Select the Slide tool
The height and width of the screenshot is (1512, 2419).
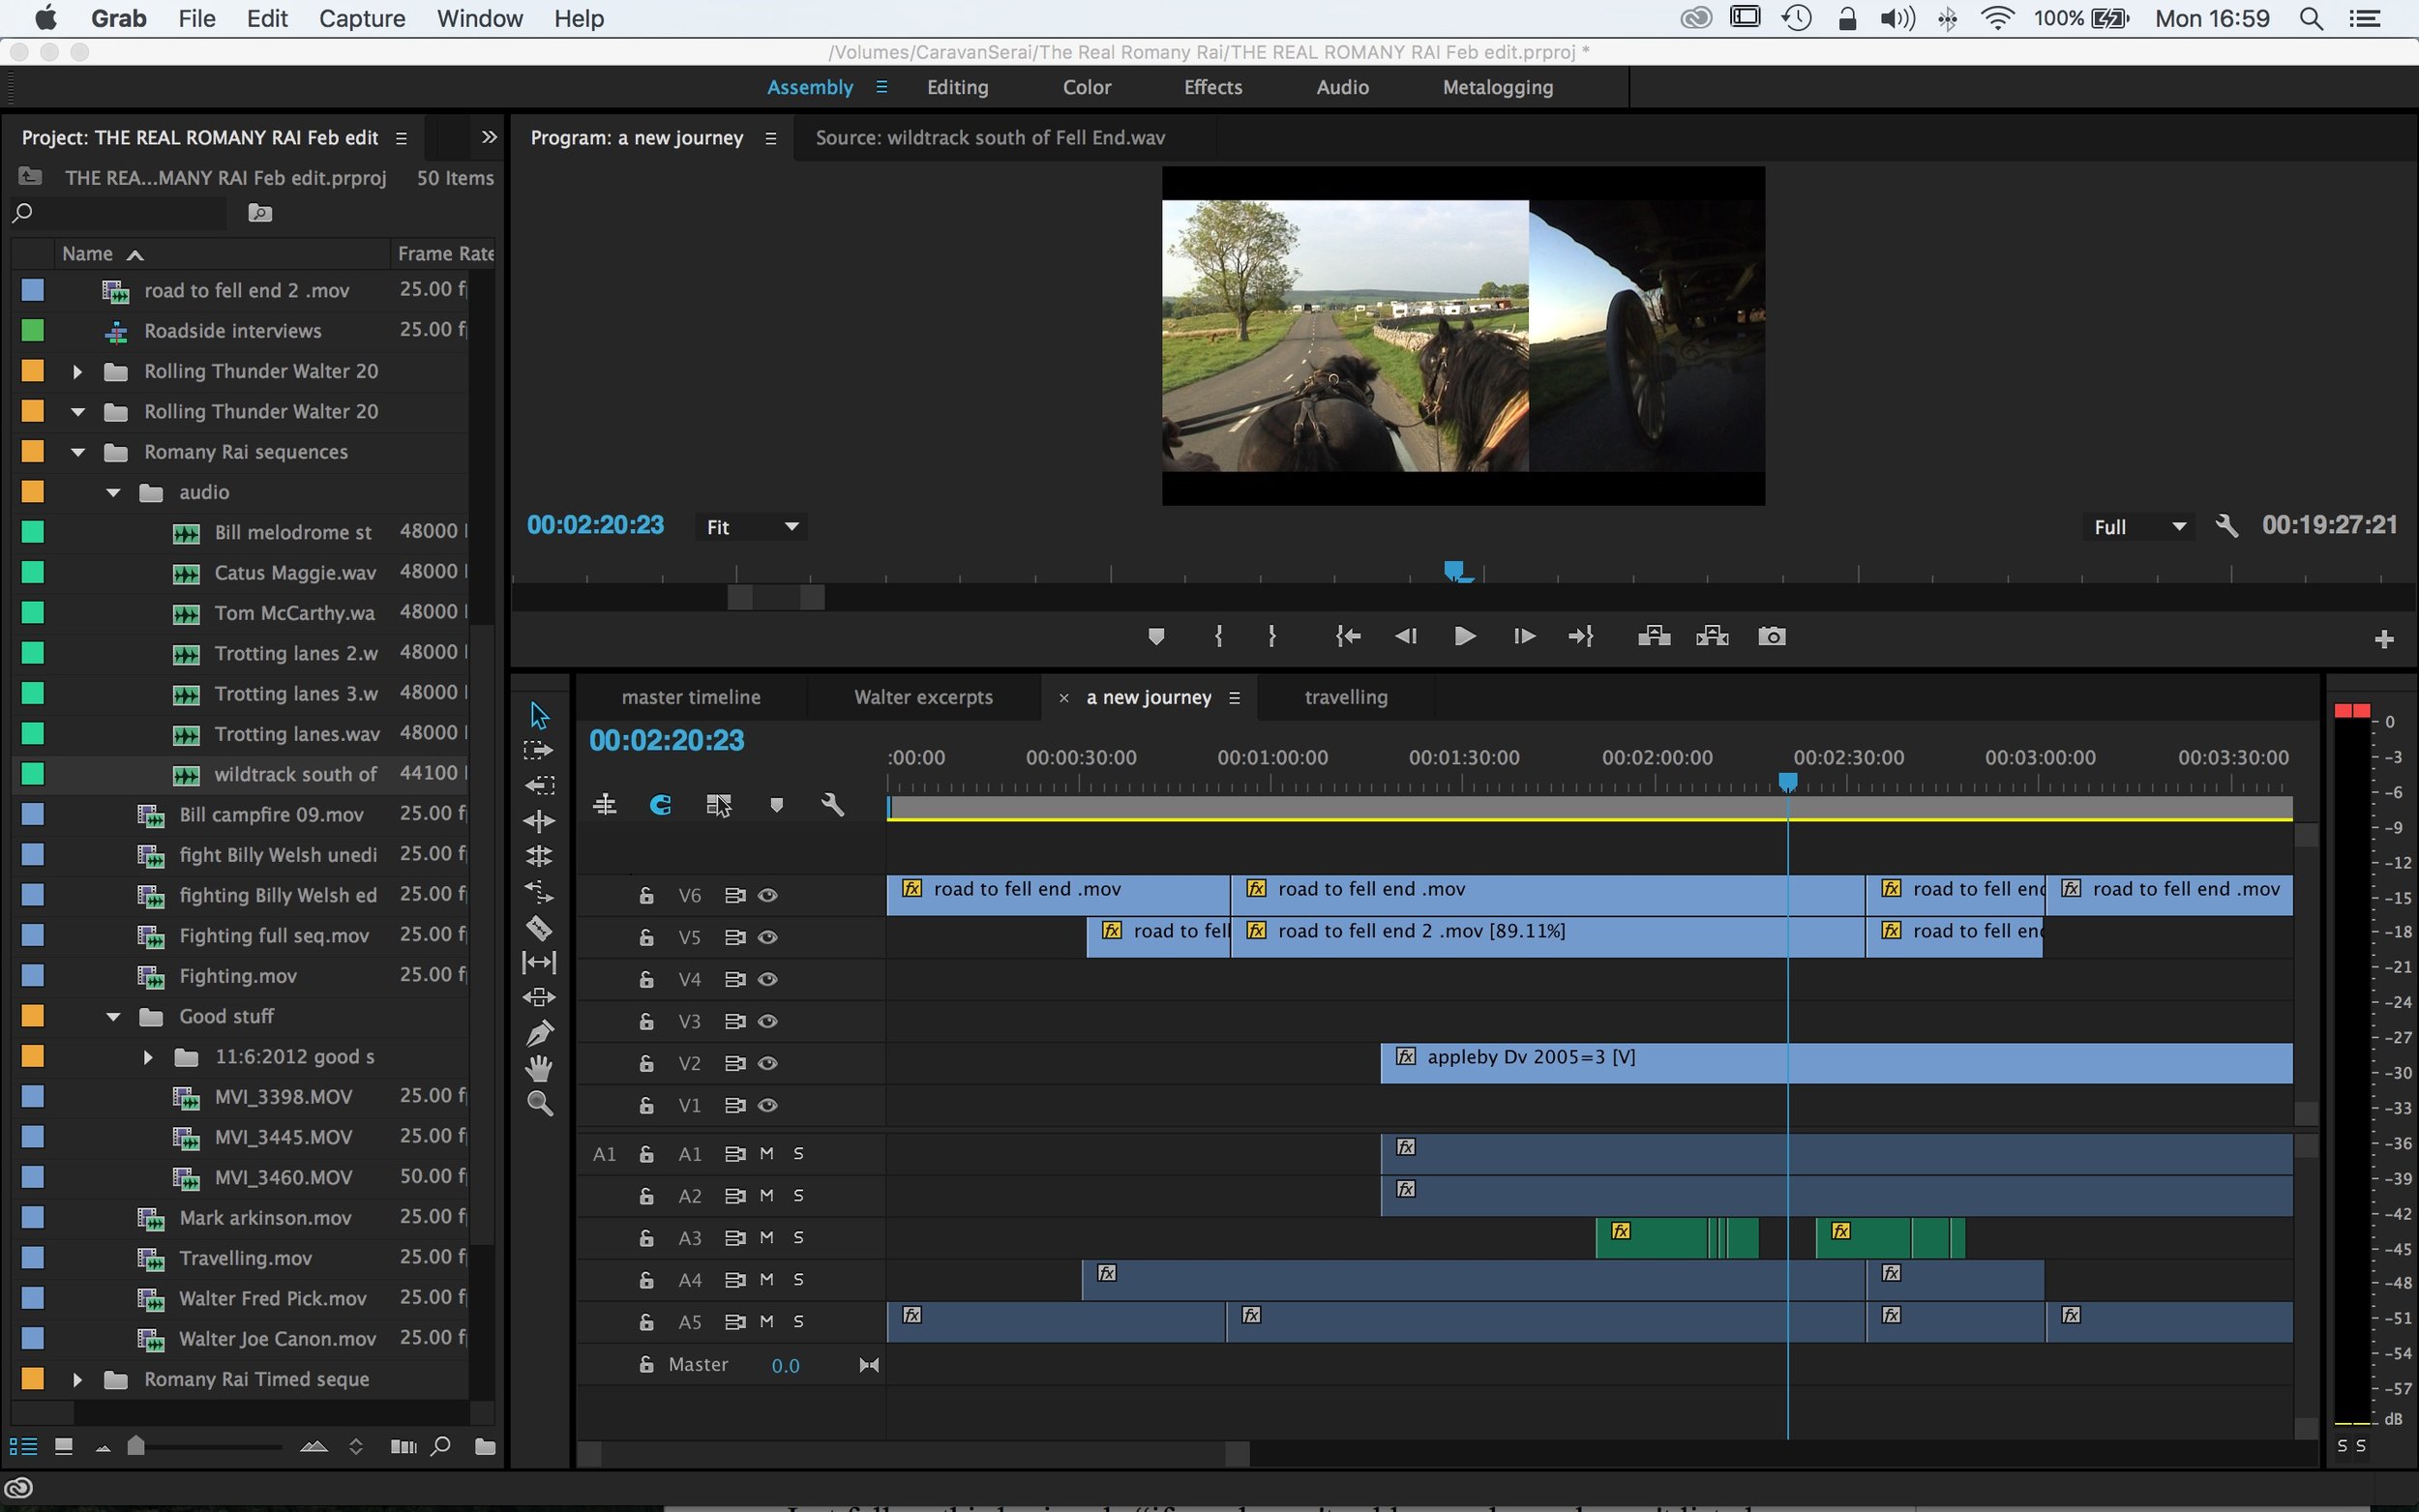[x=539, y=997]
